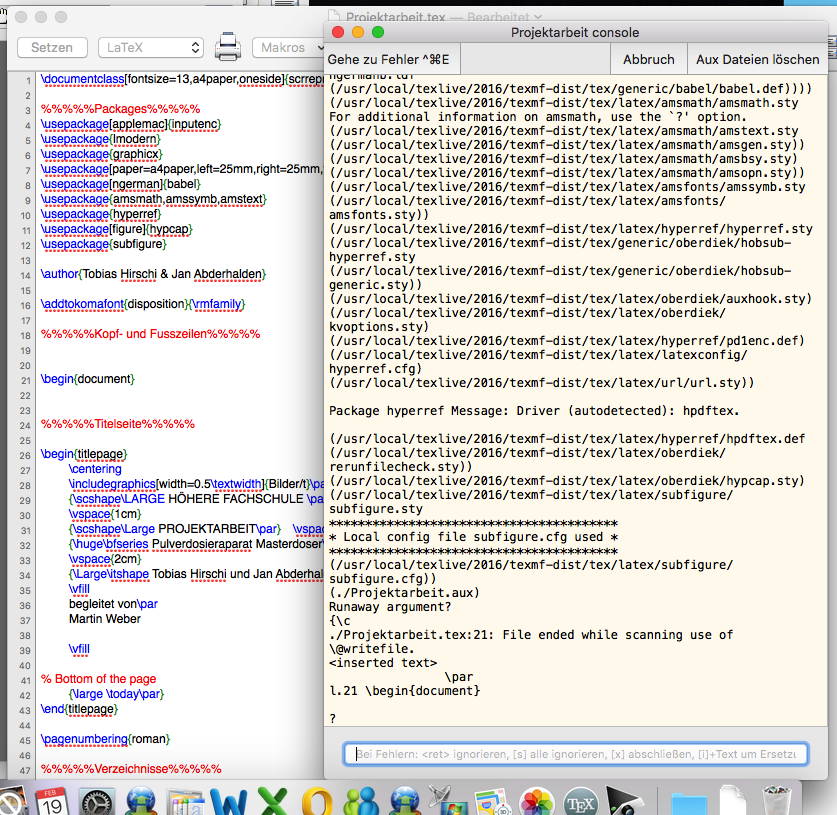Click the \end{titlepage} line in the editor
The width and height of the screenshot is (837, 815).
pos(79,709)
